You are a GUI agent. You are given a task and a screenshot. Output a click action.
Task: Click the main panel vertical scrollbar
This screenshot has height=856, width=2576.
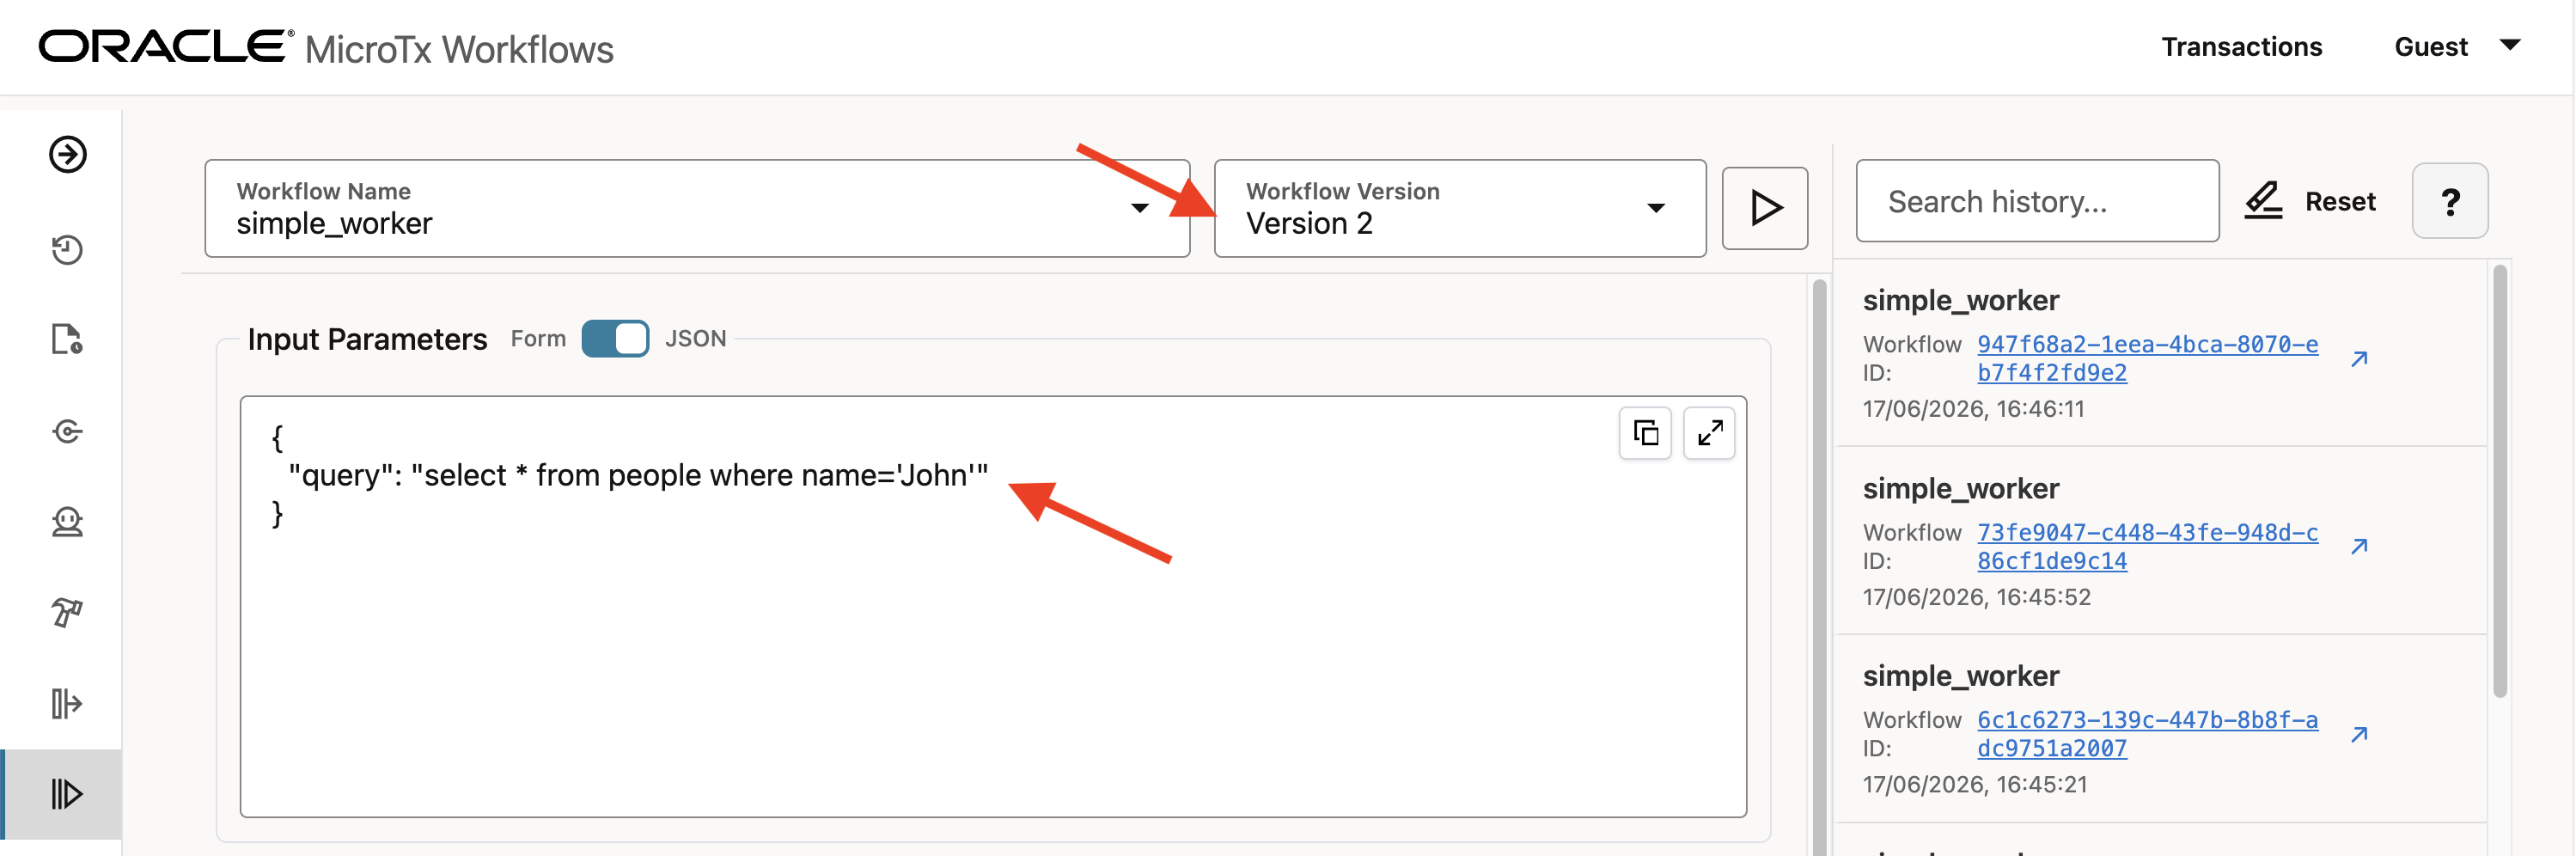pyautogui.click(x=1818, y=568)
